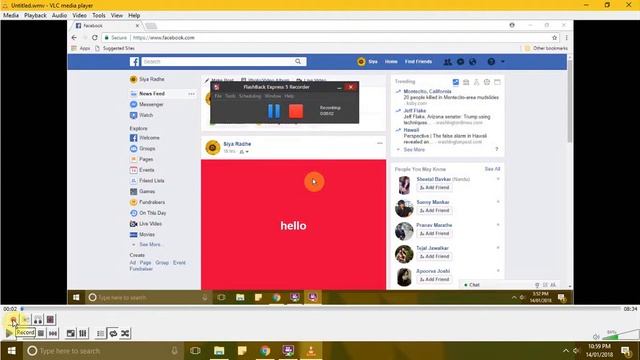Click the main taskbar search box
Screen dimensions: 640x360
(x=103, y=351)
